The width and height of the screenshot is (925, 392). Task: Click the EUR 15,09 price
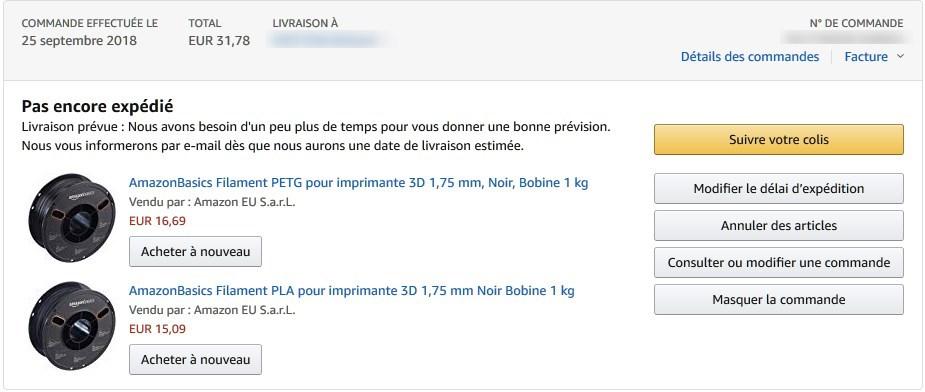pyautogui.click(x=157, y=329)
